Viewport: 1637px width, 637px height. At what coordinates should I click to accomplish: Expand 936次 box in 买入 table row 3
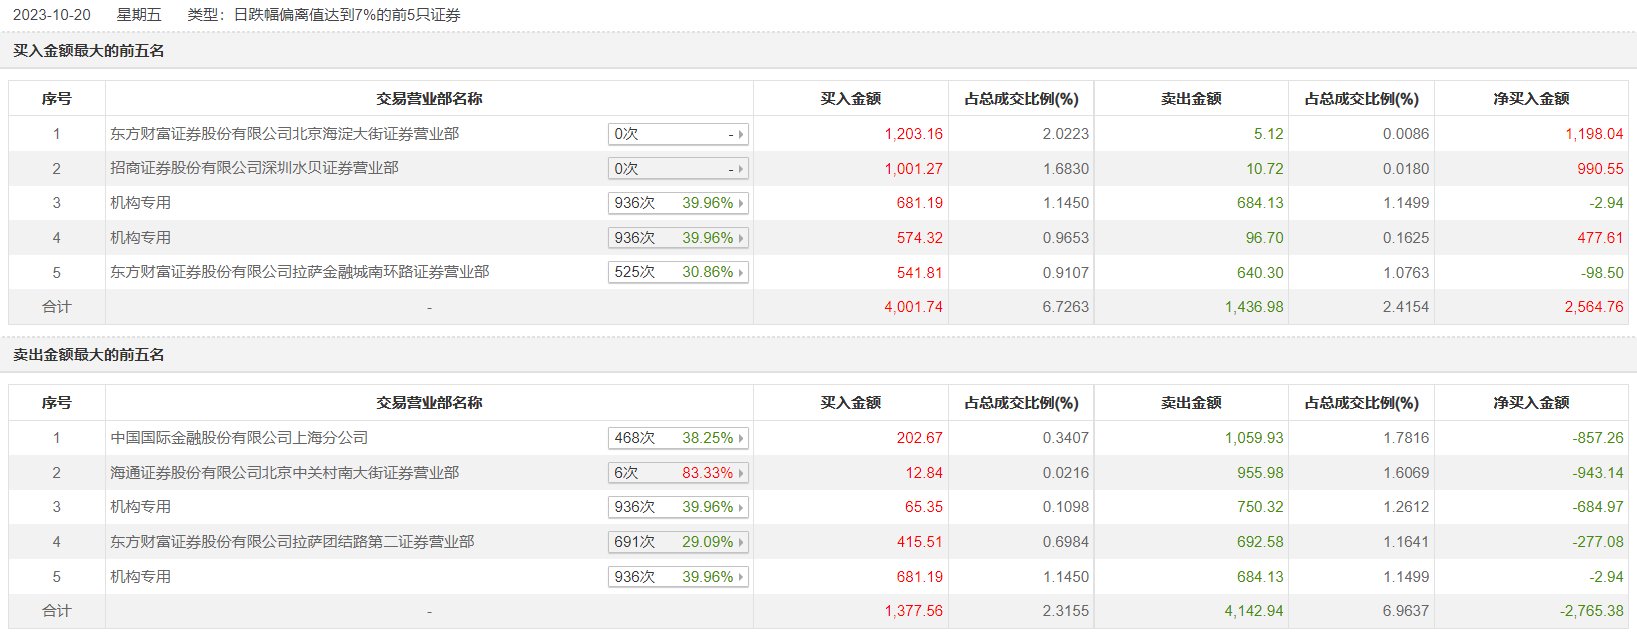click(x=678, y=203)
